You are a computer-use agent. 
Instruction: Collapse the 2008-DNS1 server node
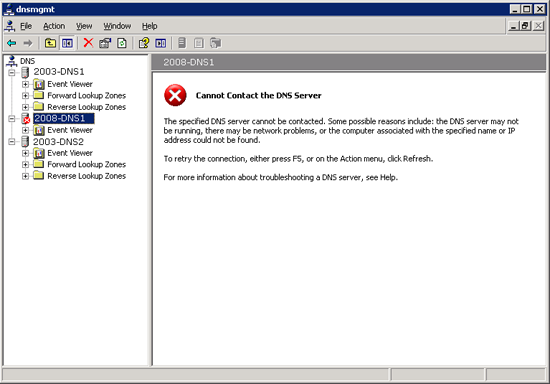[12, 119]
